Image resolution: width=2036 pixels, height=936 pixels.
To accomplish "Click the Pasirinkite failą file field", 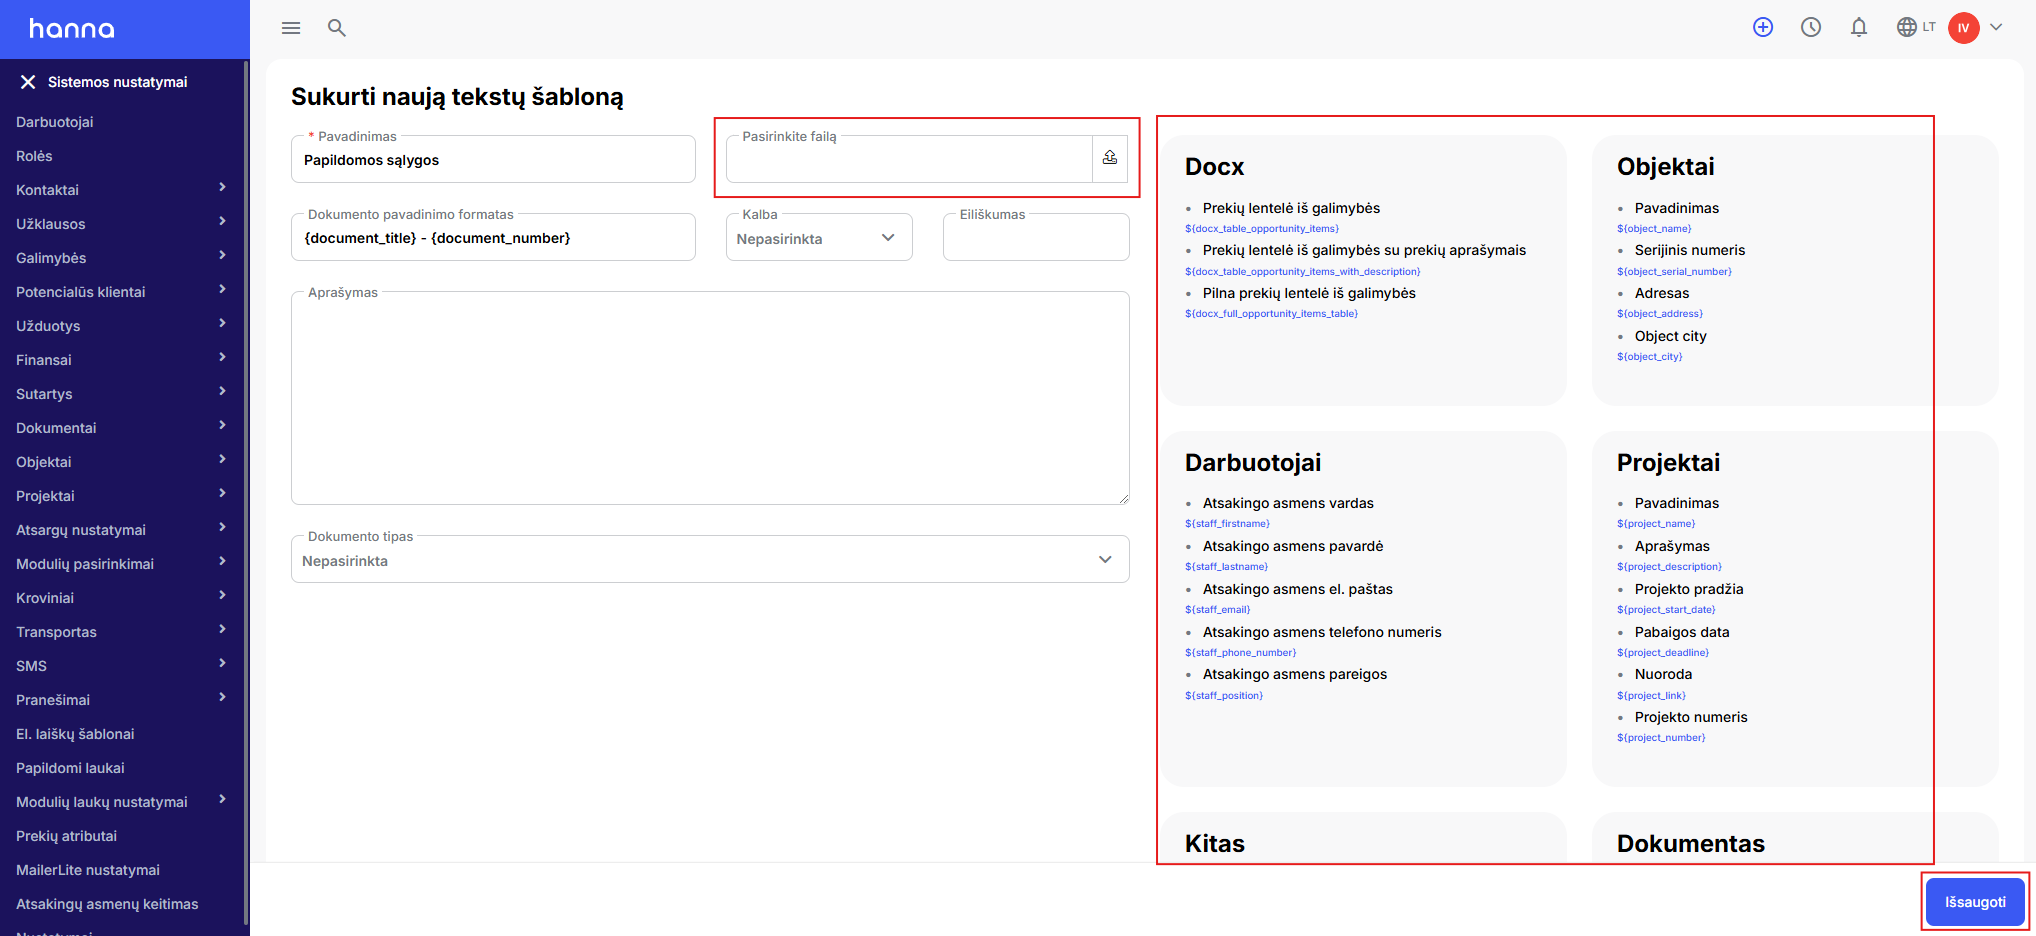I will pos(909,159).
